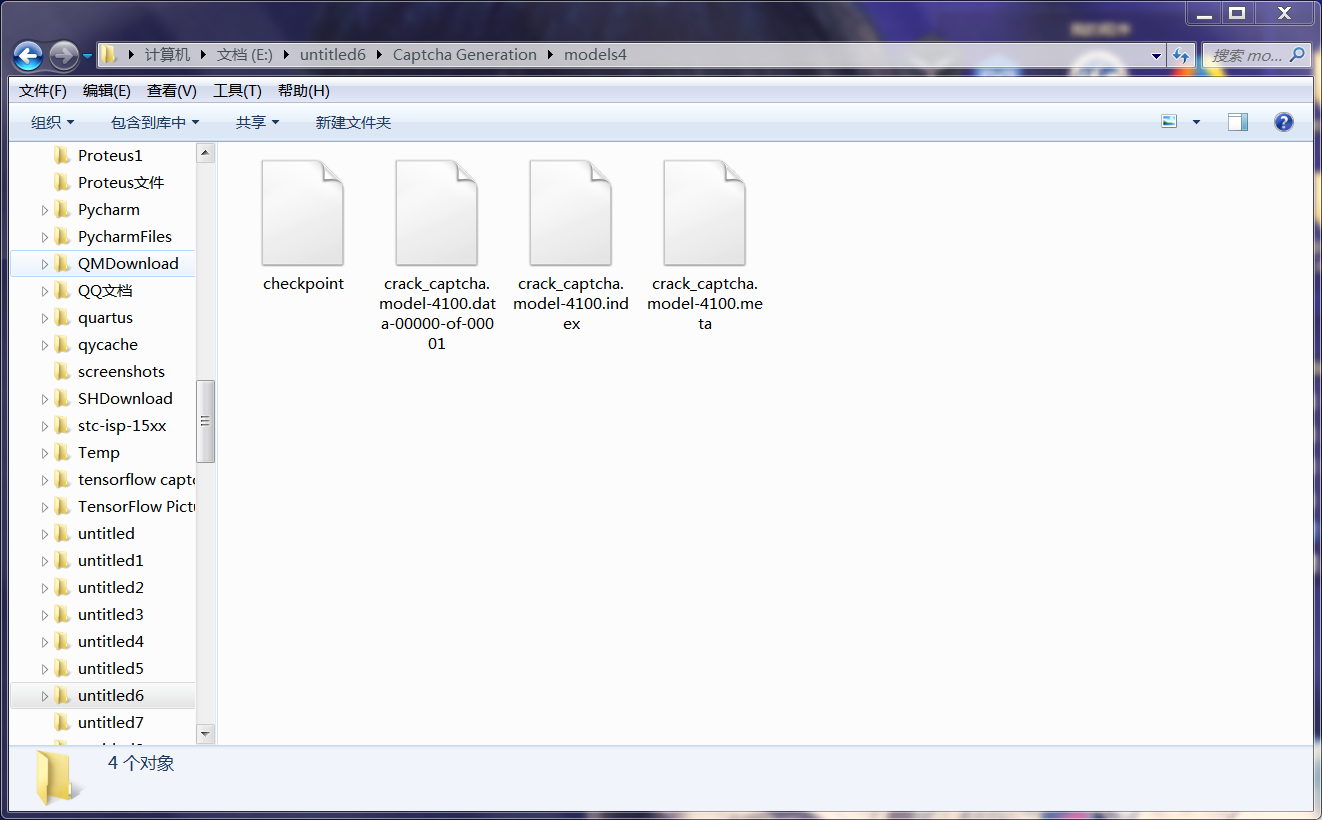Viewport: 1322px width, 820px height.
Task: Click the folder tree scroll down arrow
Action: 206,734
